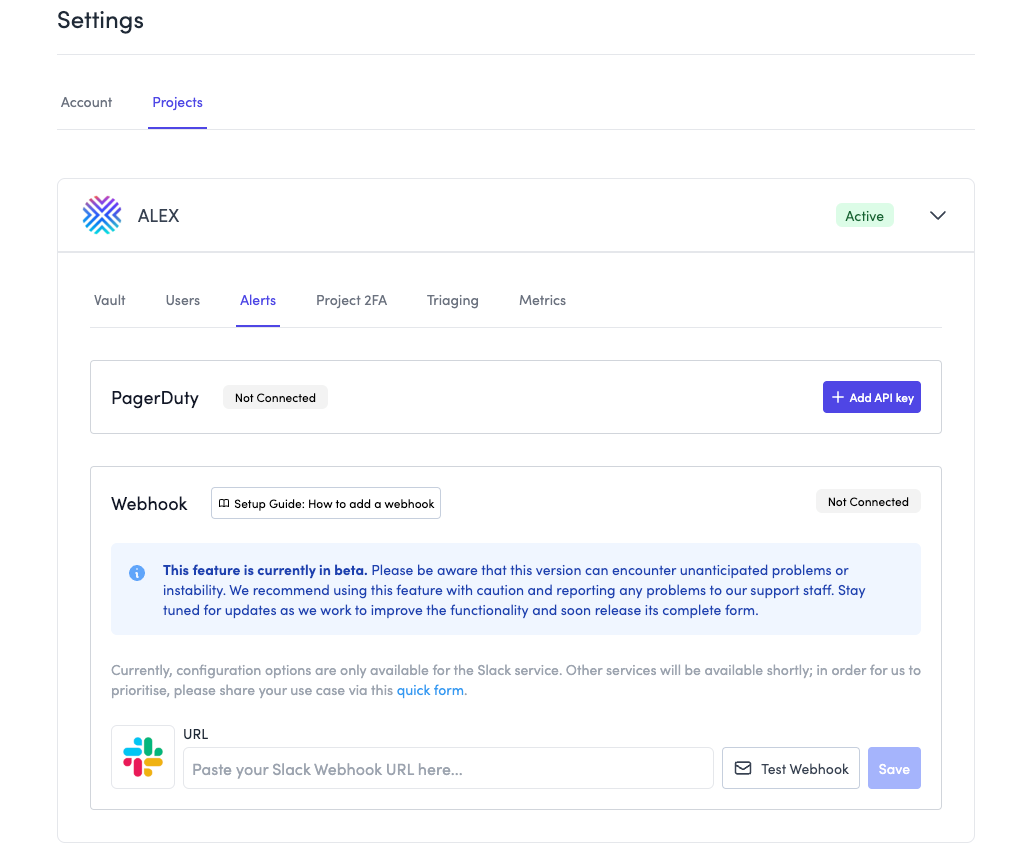View the Metrics tab

542,300
